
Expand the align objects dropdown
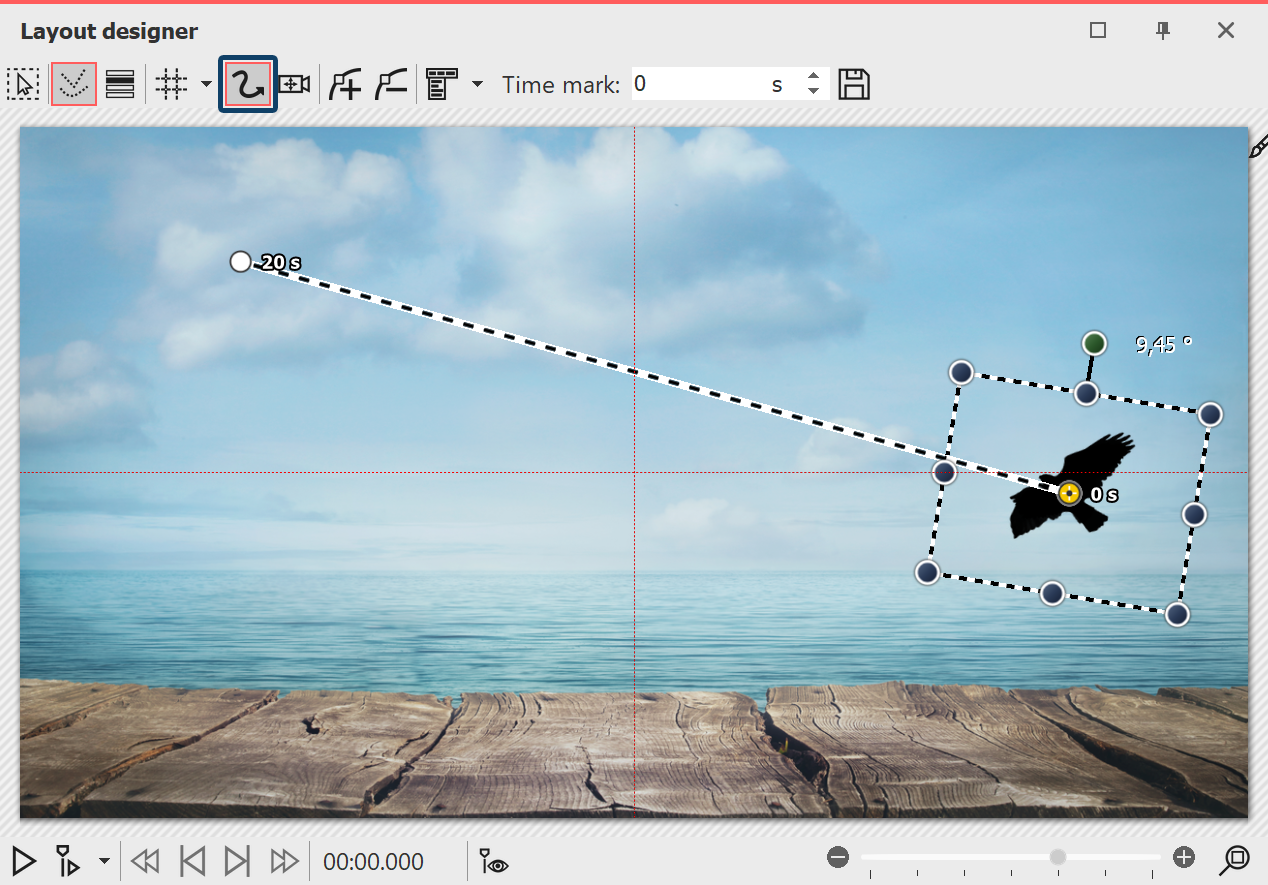(477, 85)
